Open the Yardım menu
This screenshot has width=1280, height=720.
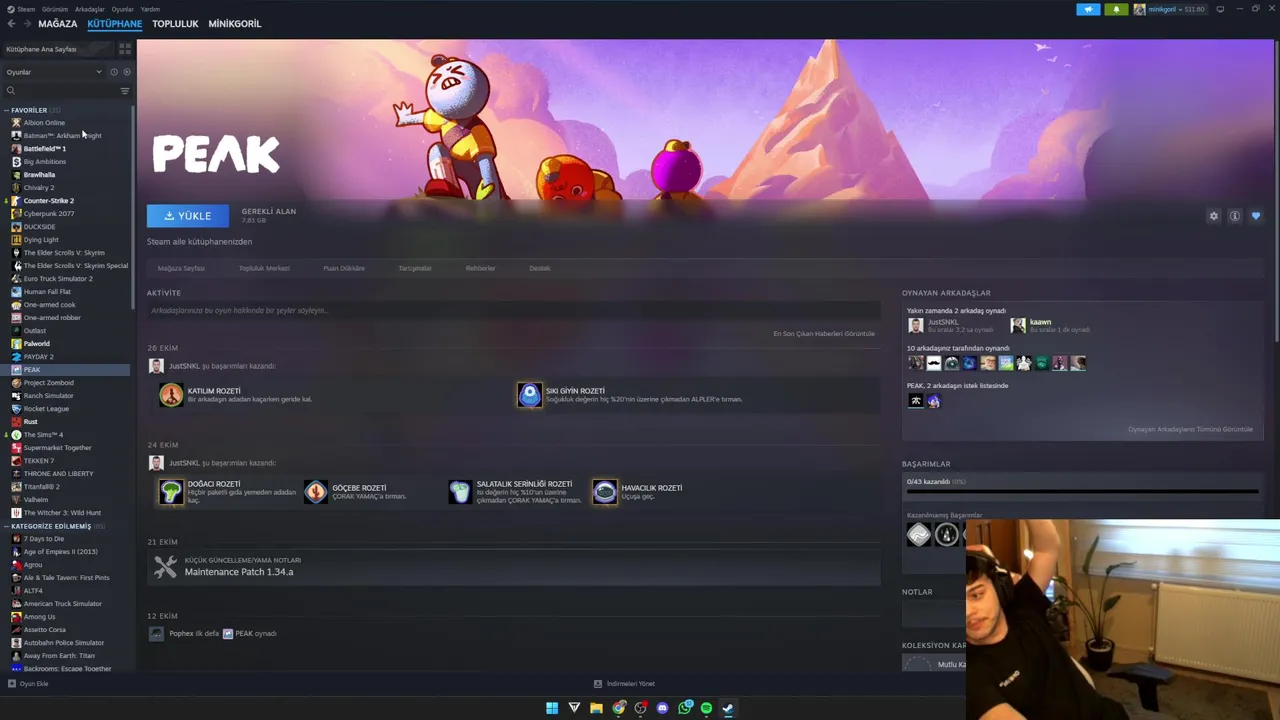(x=150, y=9)
